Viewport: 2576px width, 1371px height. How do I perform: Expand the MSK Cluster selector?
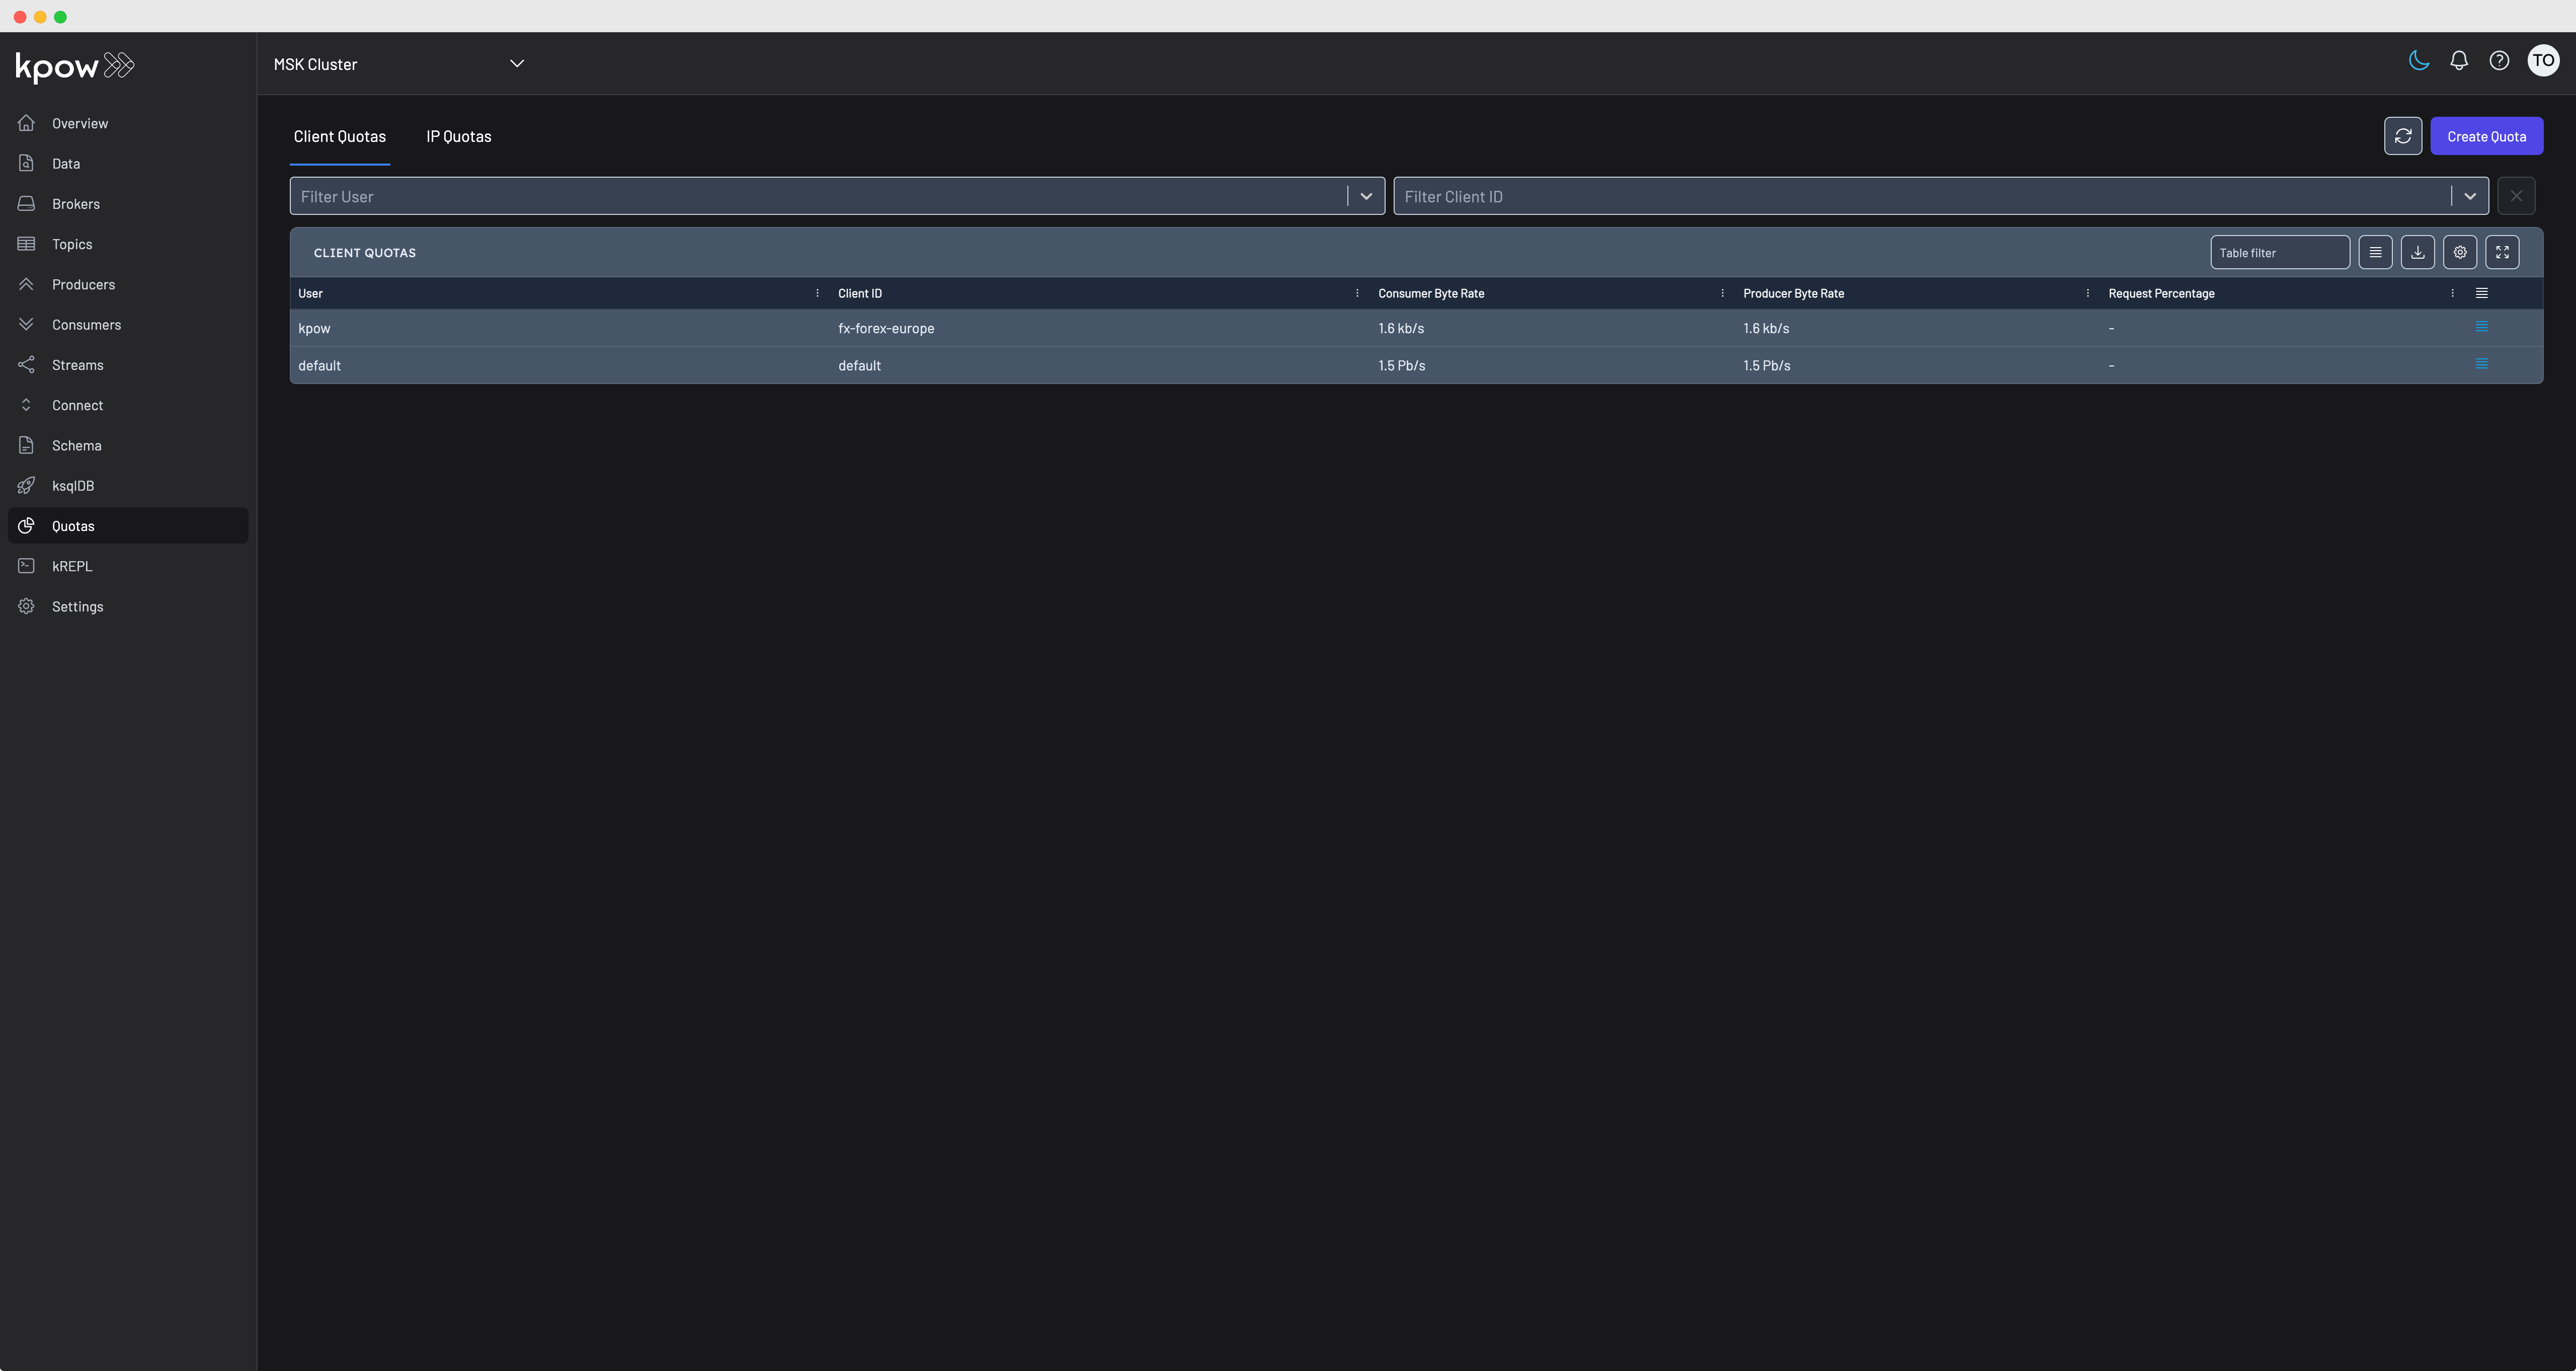pyautogui.click(x=517, y=63)
